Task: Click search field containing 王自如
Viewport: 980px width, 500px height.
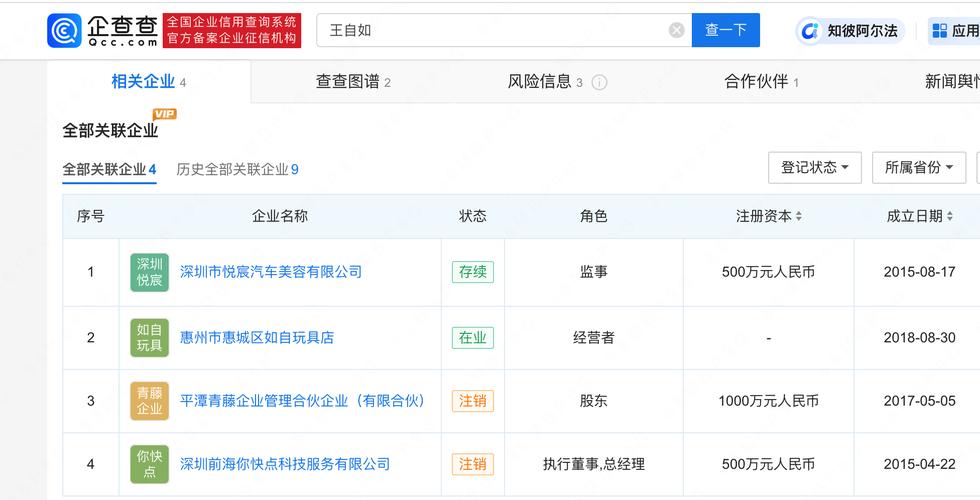Action: click(504, 30)
